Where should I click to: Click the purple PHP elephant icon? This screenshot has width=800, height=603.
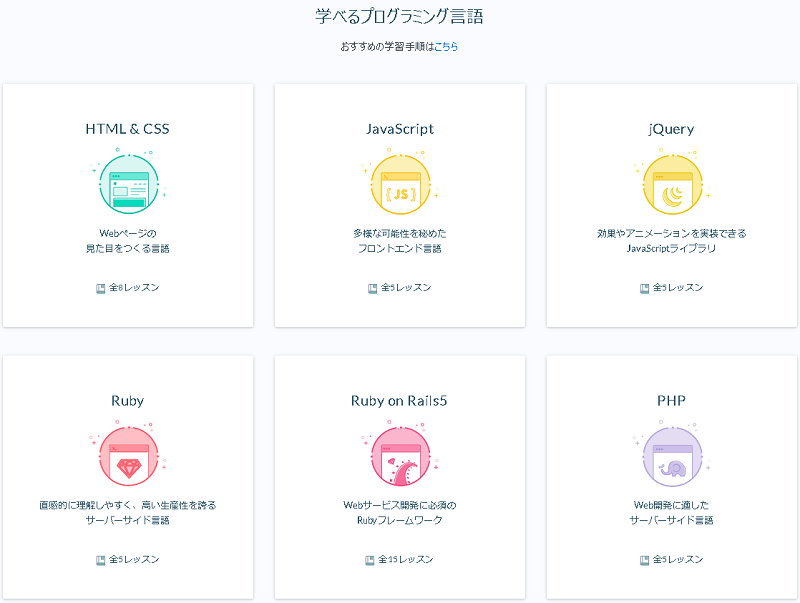[x=672, y=456]
